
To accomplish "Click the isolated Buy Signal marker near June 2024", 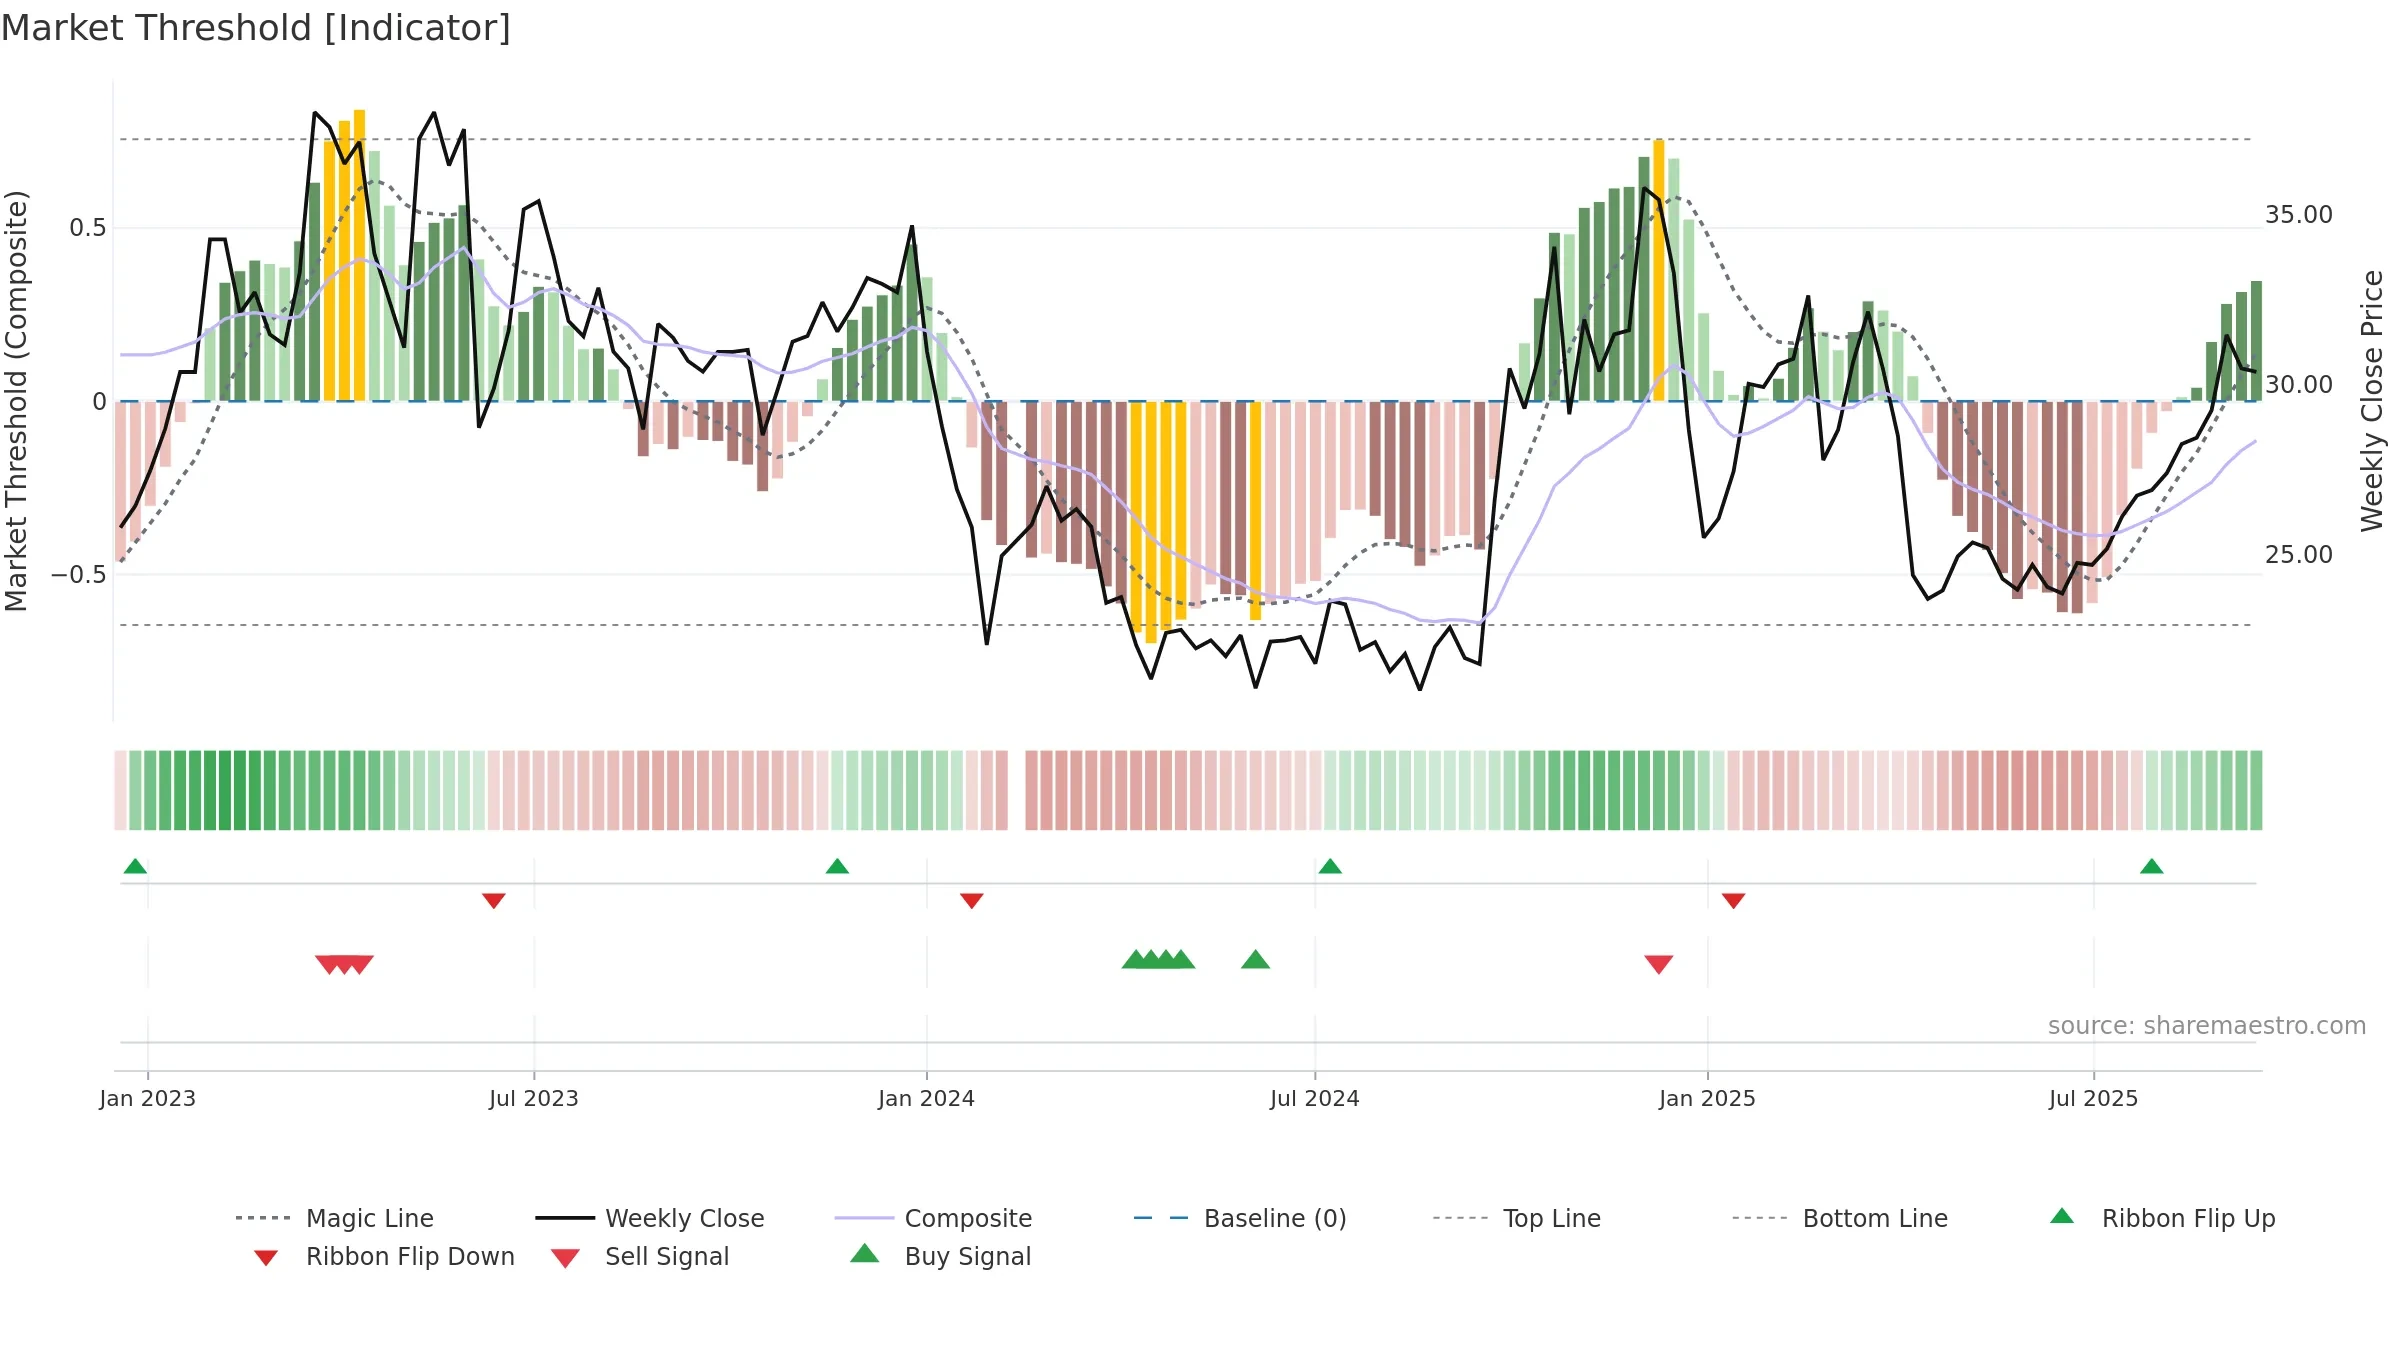I will pyautogui.click(x=1255, y=960).
